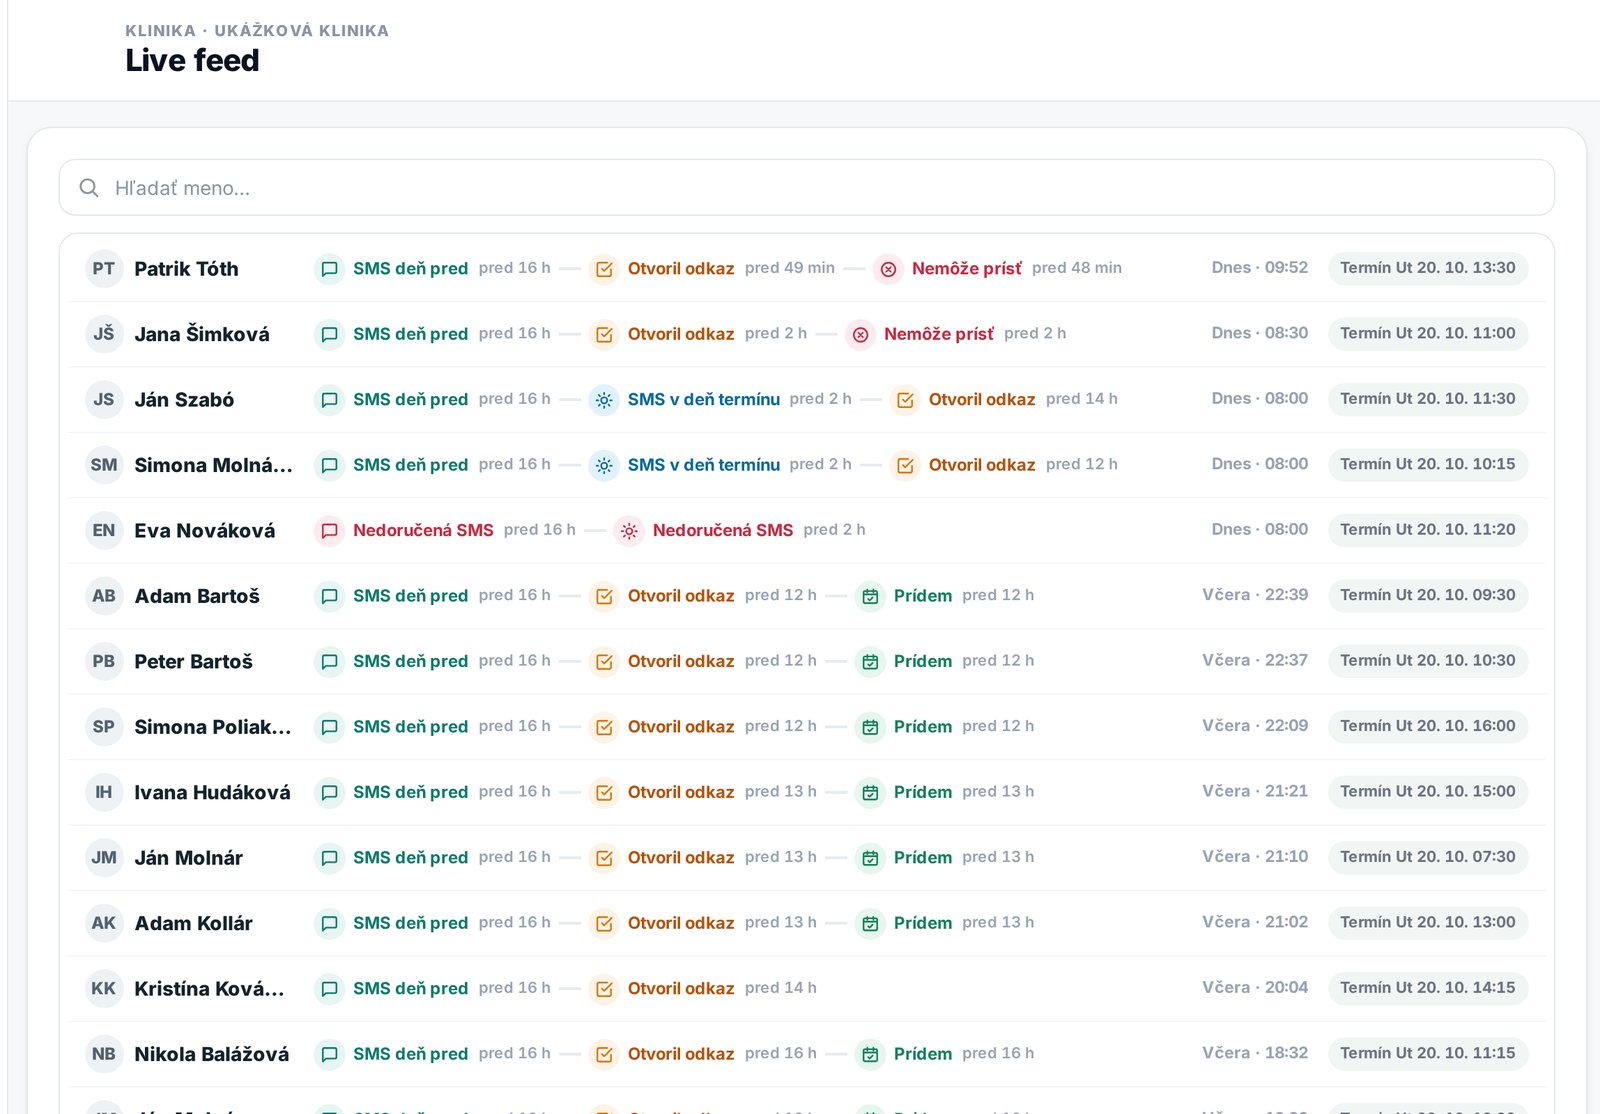Open Jana Šimková's name entry

tap(202, 334)
